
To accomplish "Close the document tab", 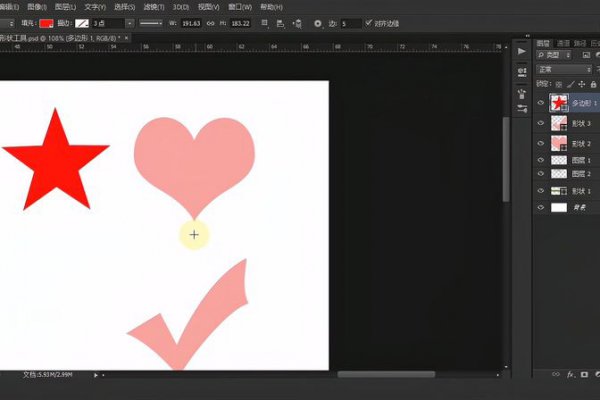I will point(126,38).
